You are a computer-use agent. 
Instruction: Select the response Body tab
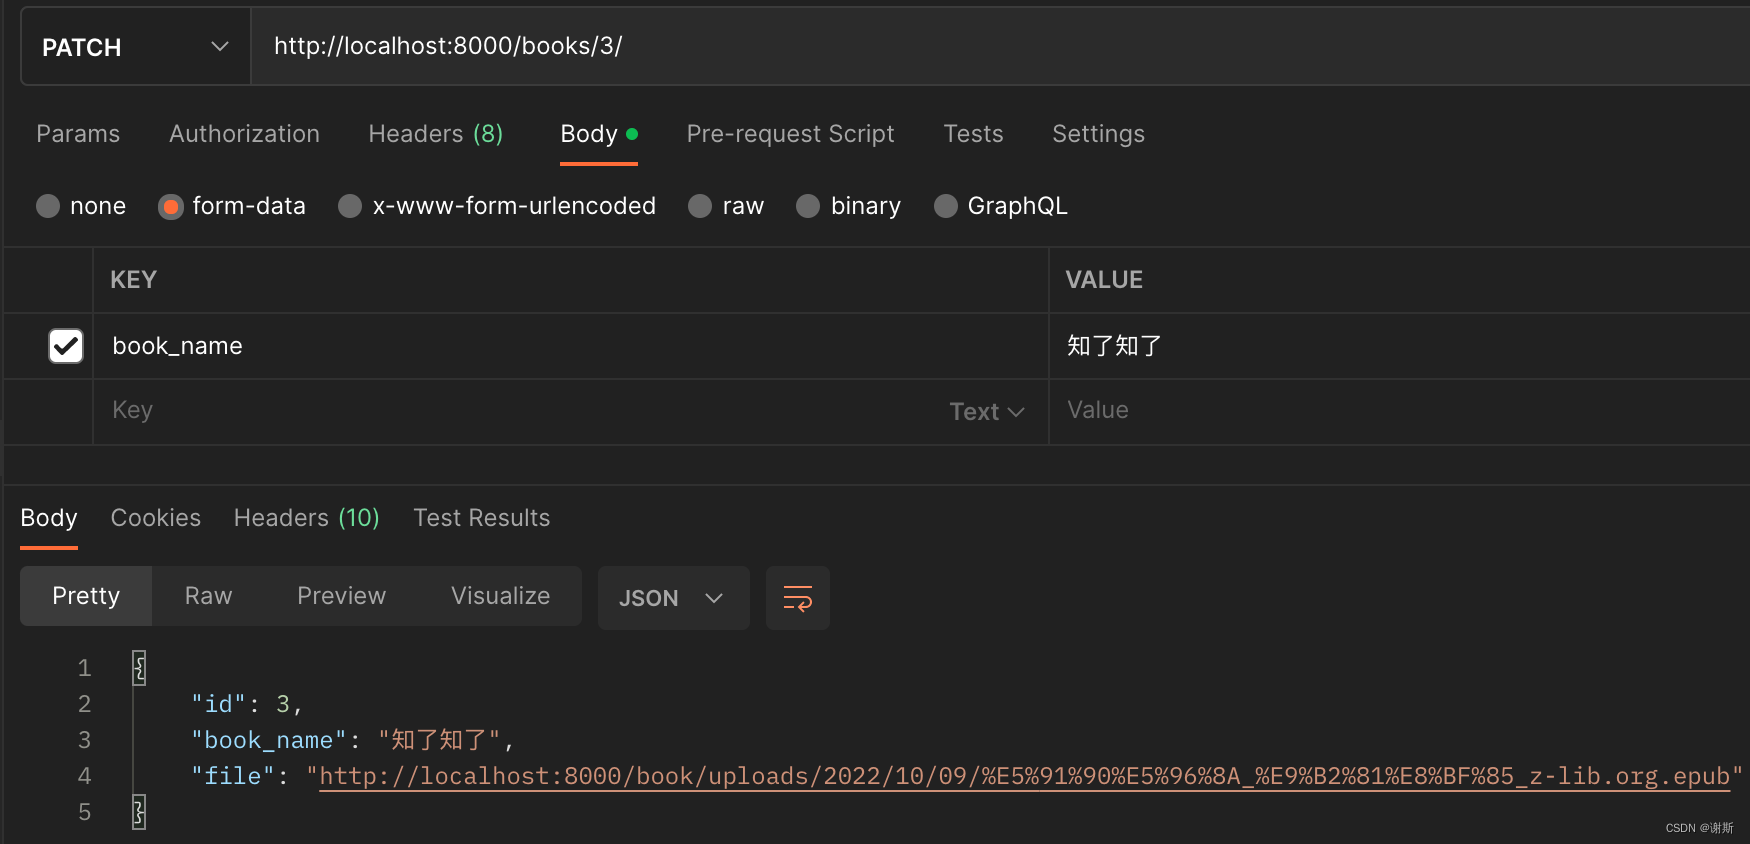click(49, 518)
